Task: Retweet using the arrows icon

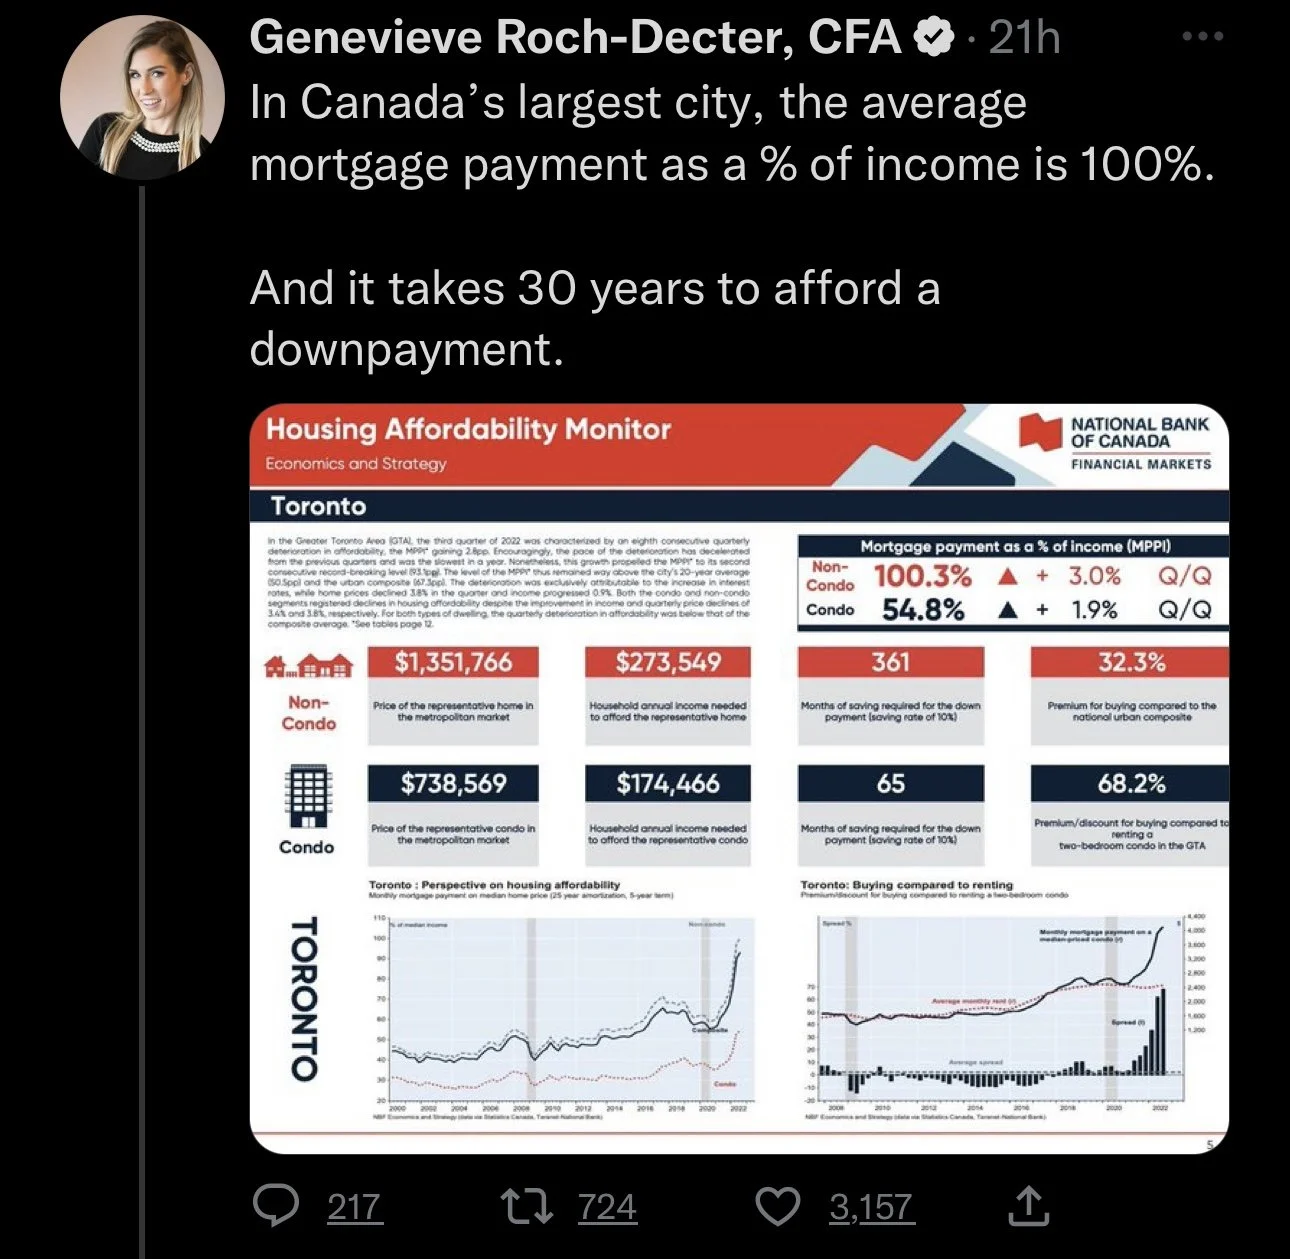Action: coord(526,1206)
